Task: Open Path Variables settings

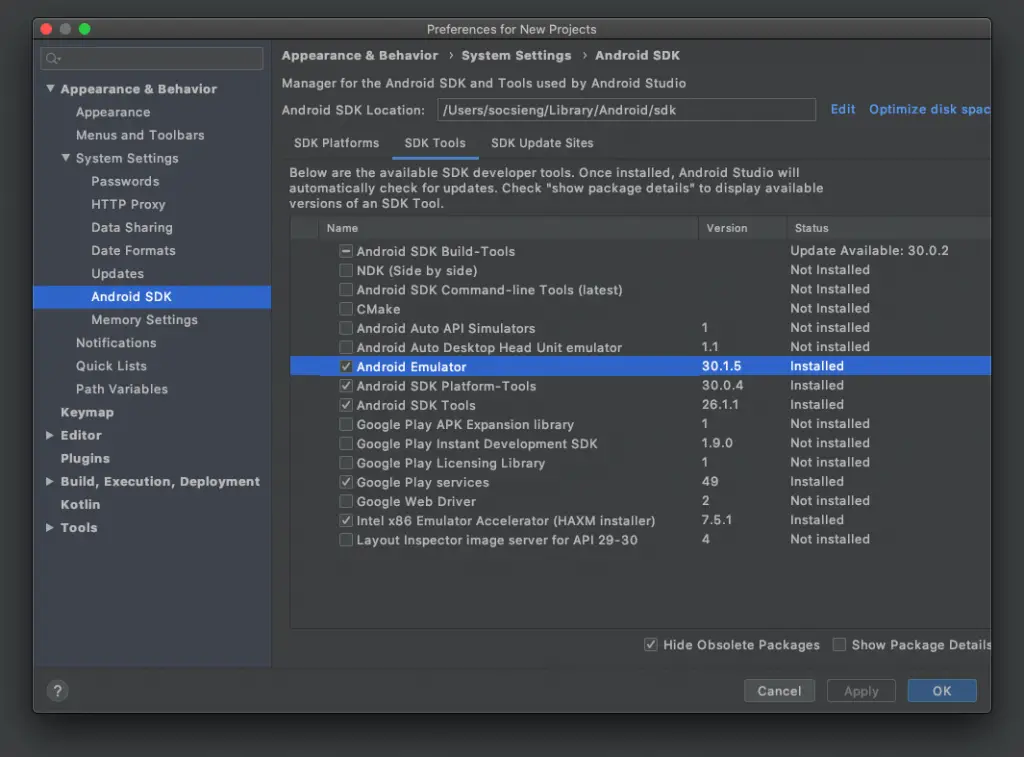Action: 121,389
